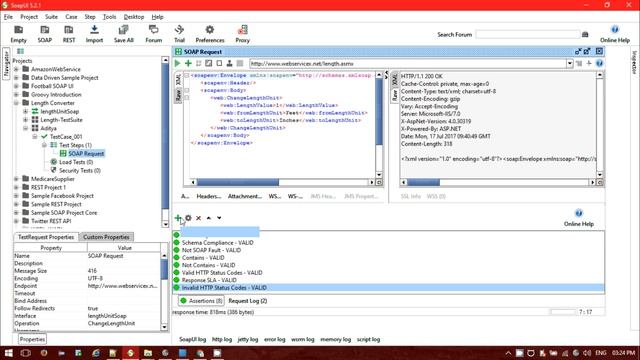Screen dimensions: 640x360
Task: Select Load Tests (0) node
Action: point(76,162)
